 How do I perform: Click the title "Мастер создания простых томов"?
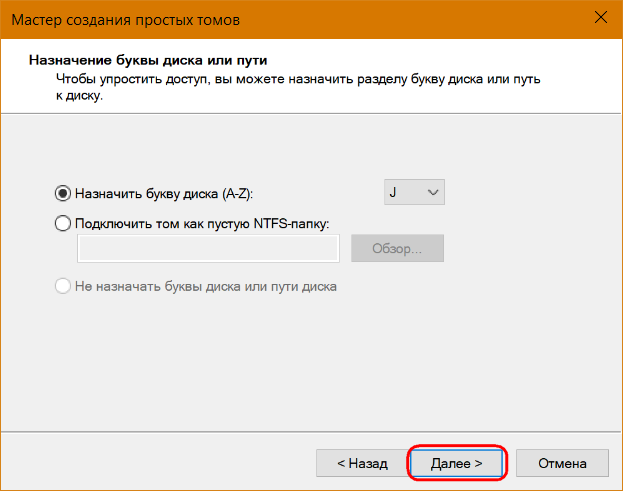point(126,20)
